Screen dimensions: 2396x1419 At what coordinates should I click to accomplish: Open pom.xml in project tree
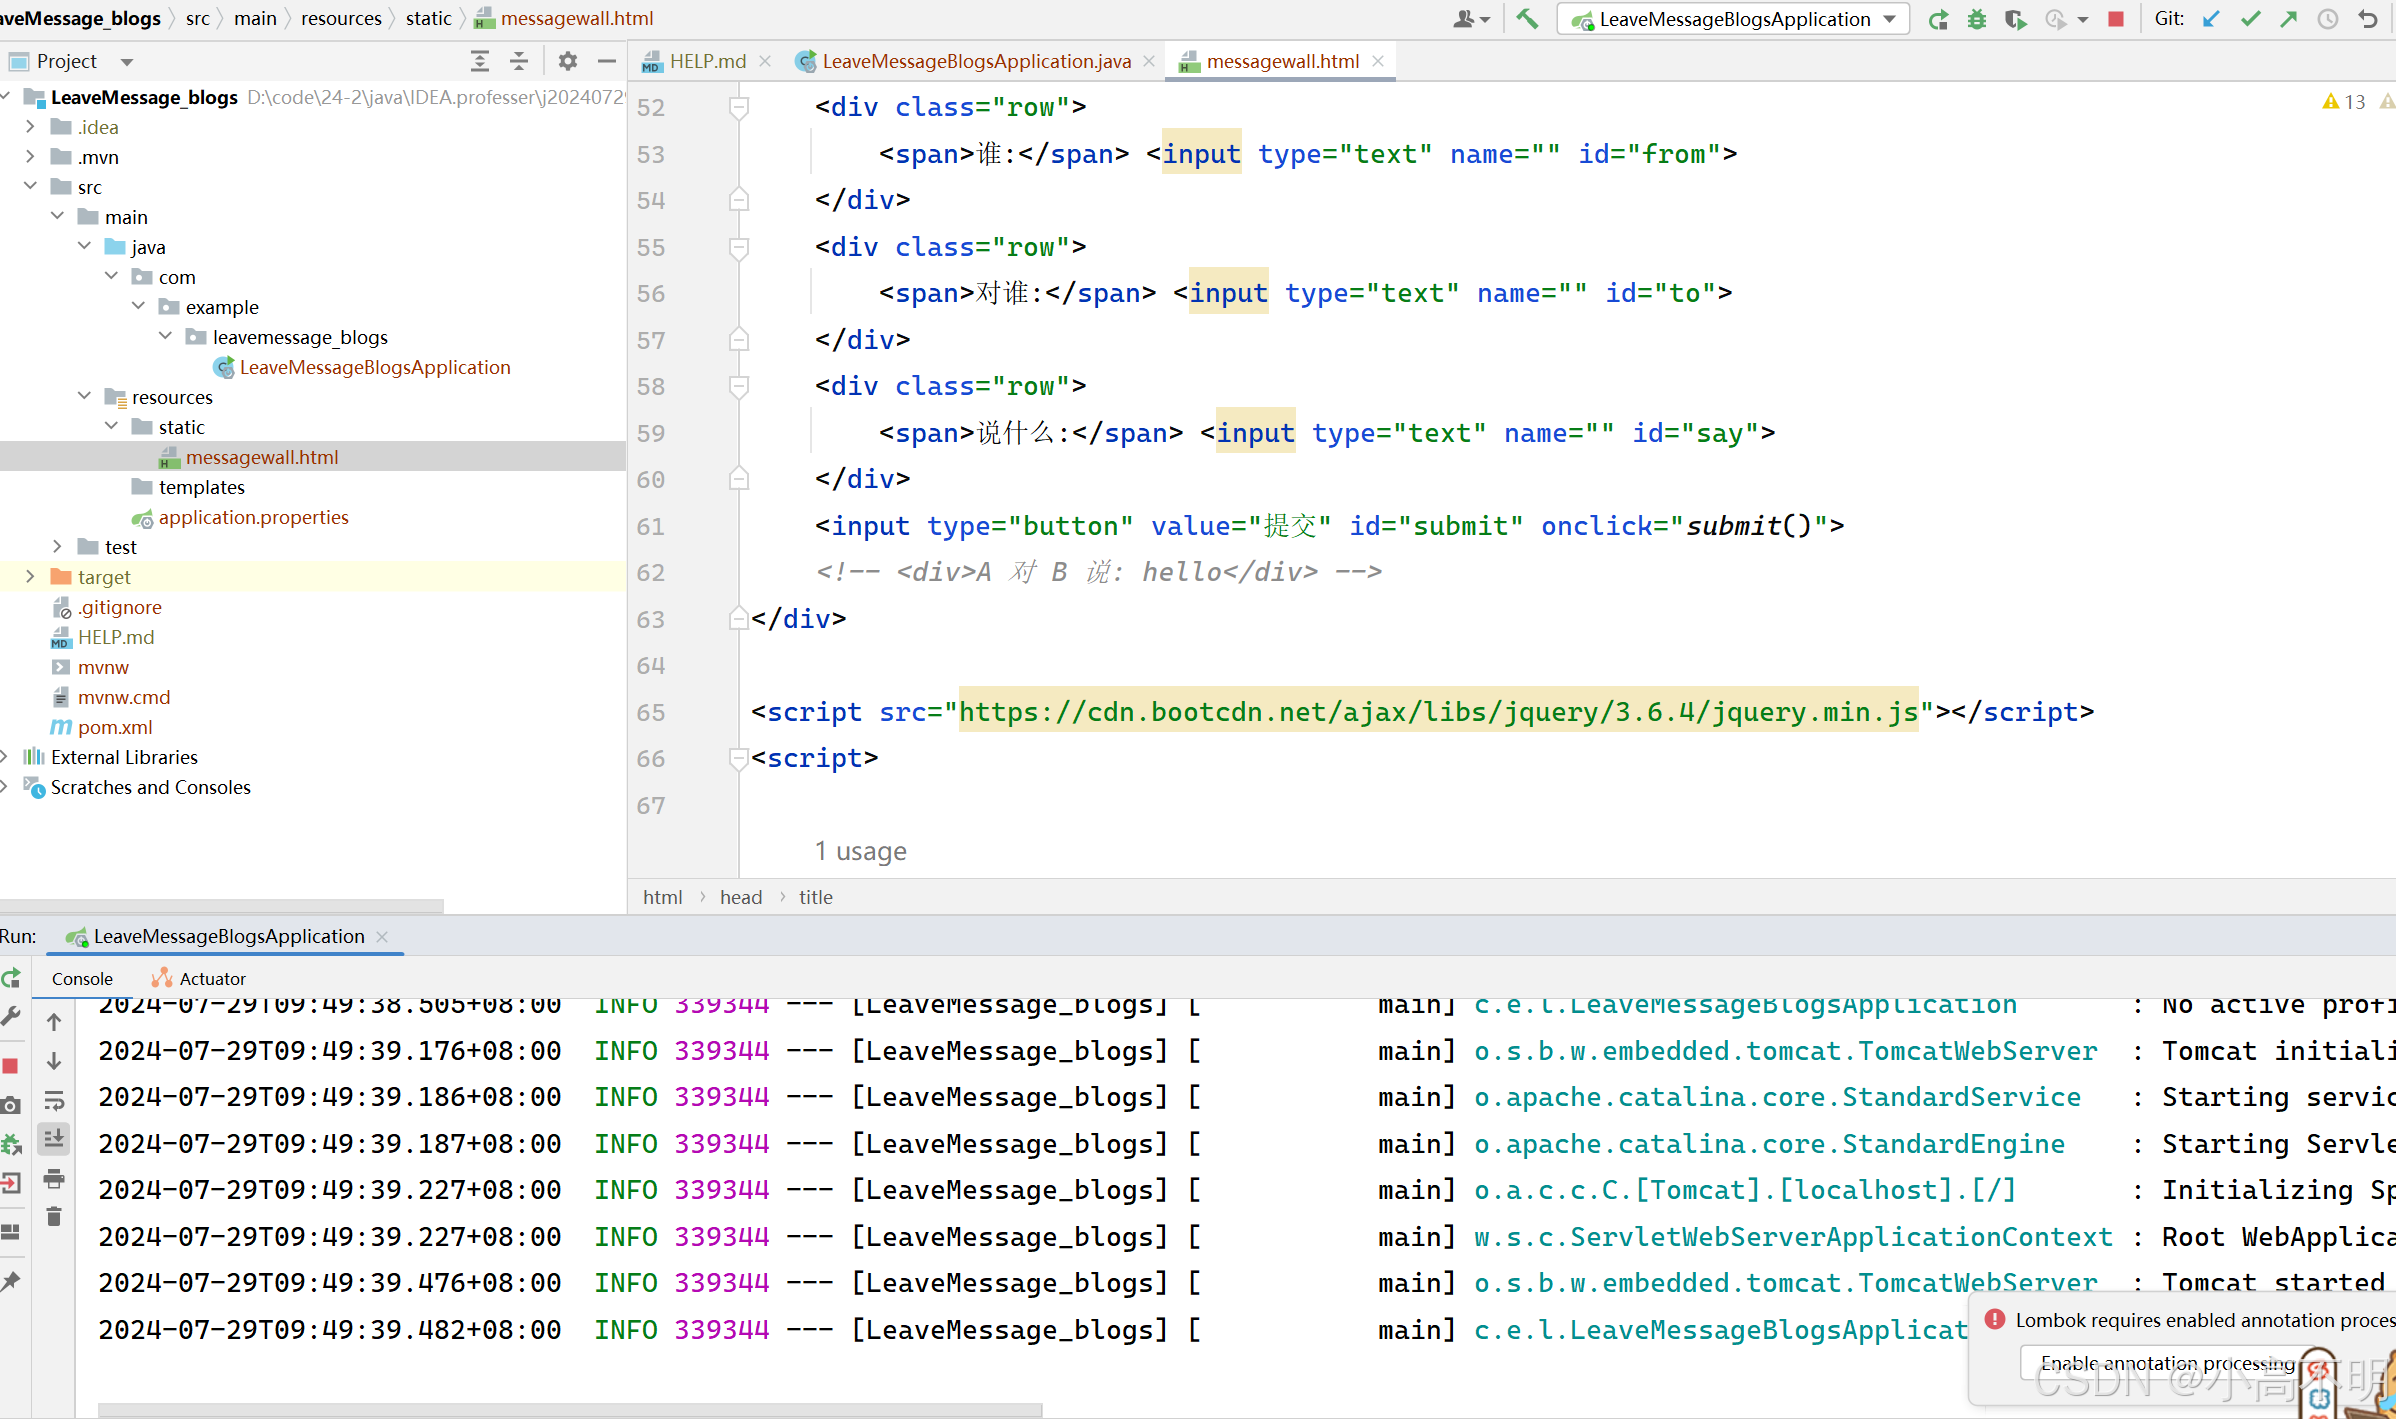click(x=115, y=727)
